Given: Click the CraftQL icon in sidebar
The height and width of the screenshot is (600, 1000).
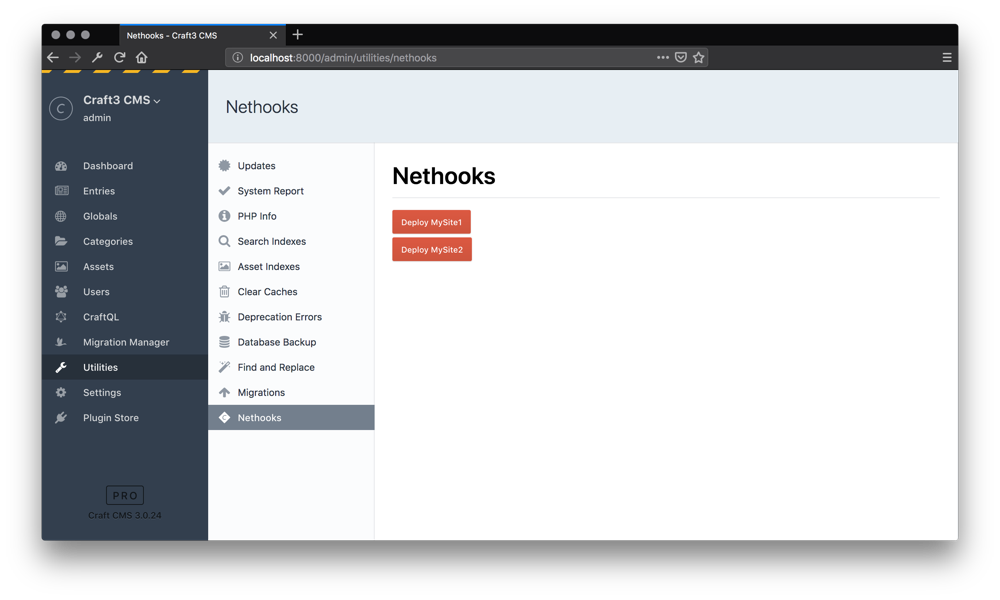Looking at the screenshot, I should click(61, 317).
